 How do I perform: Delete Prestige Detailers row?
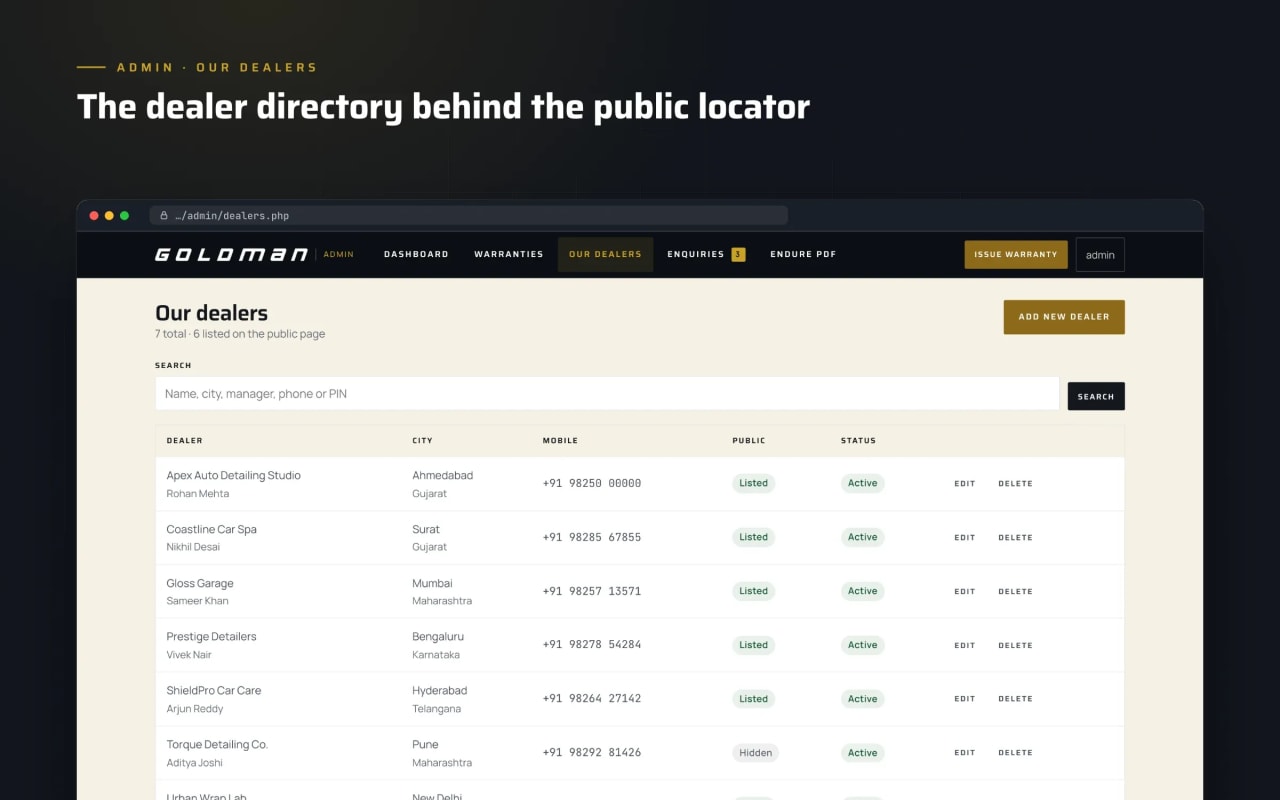point(1015,646)
